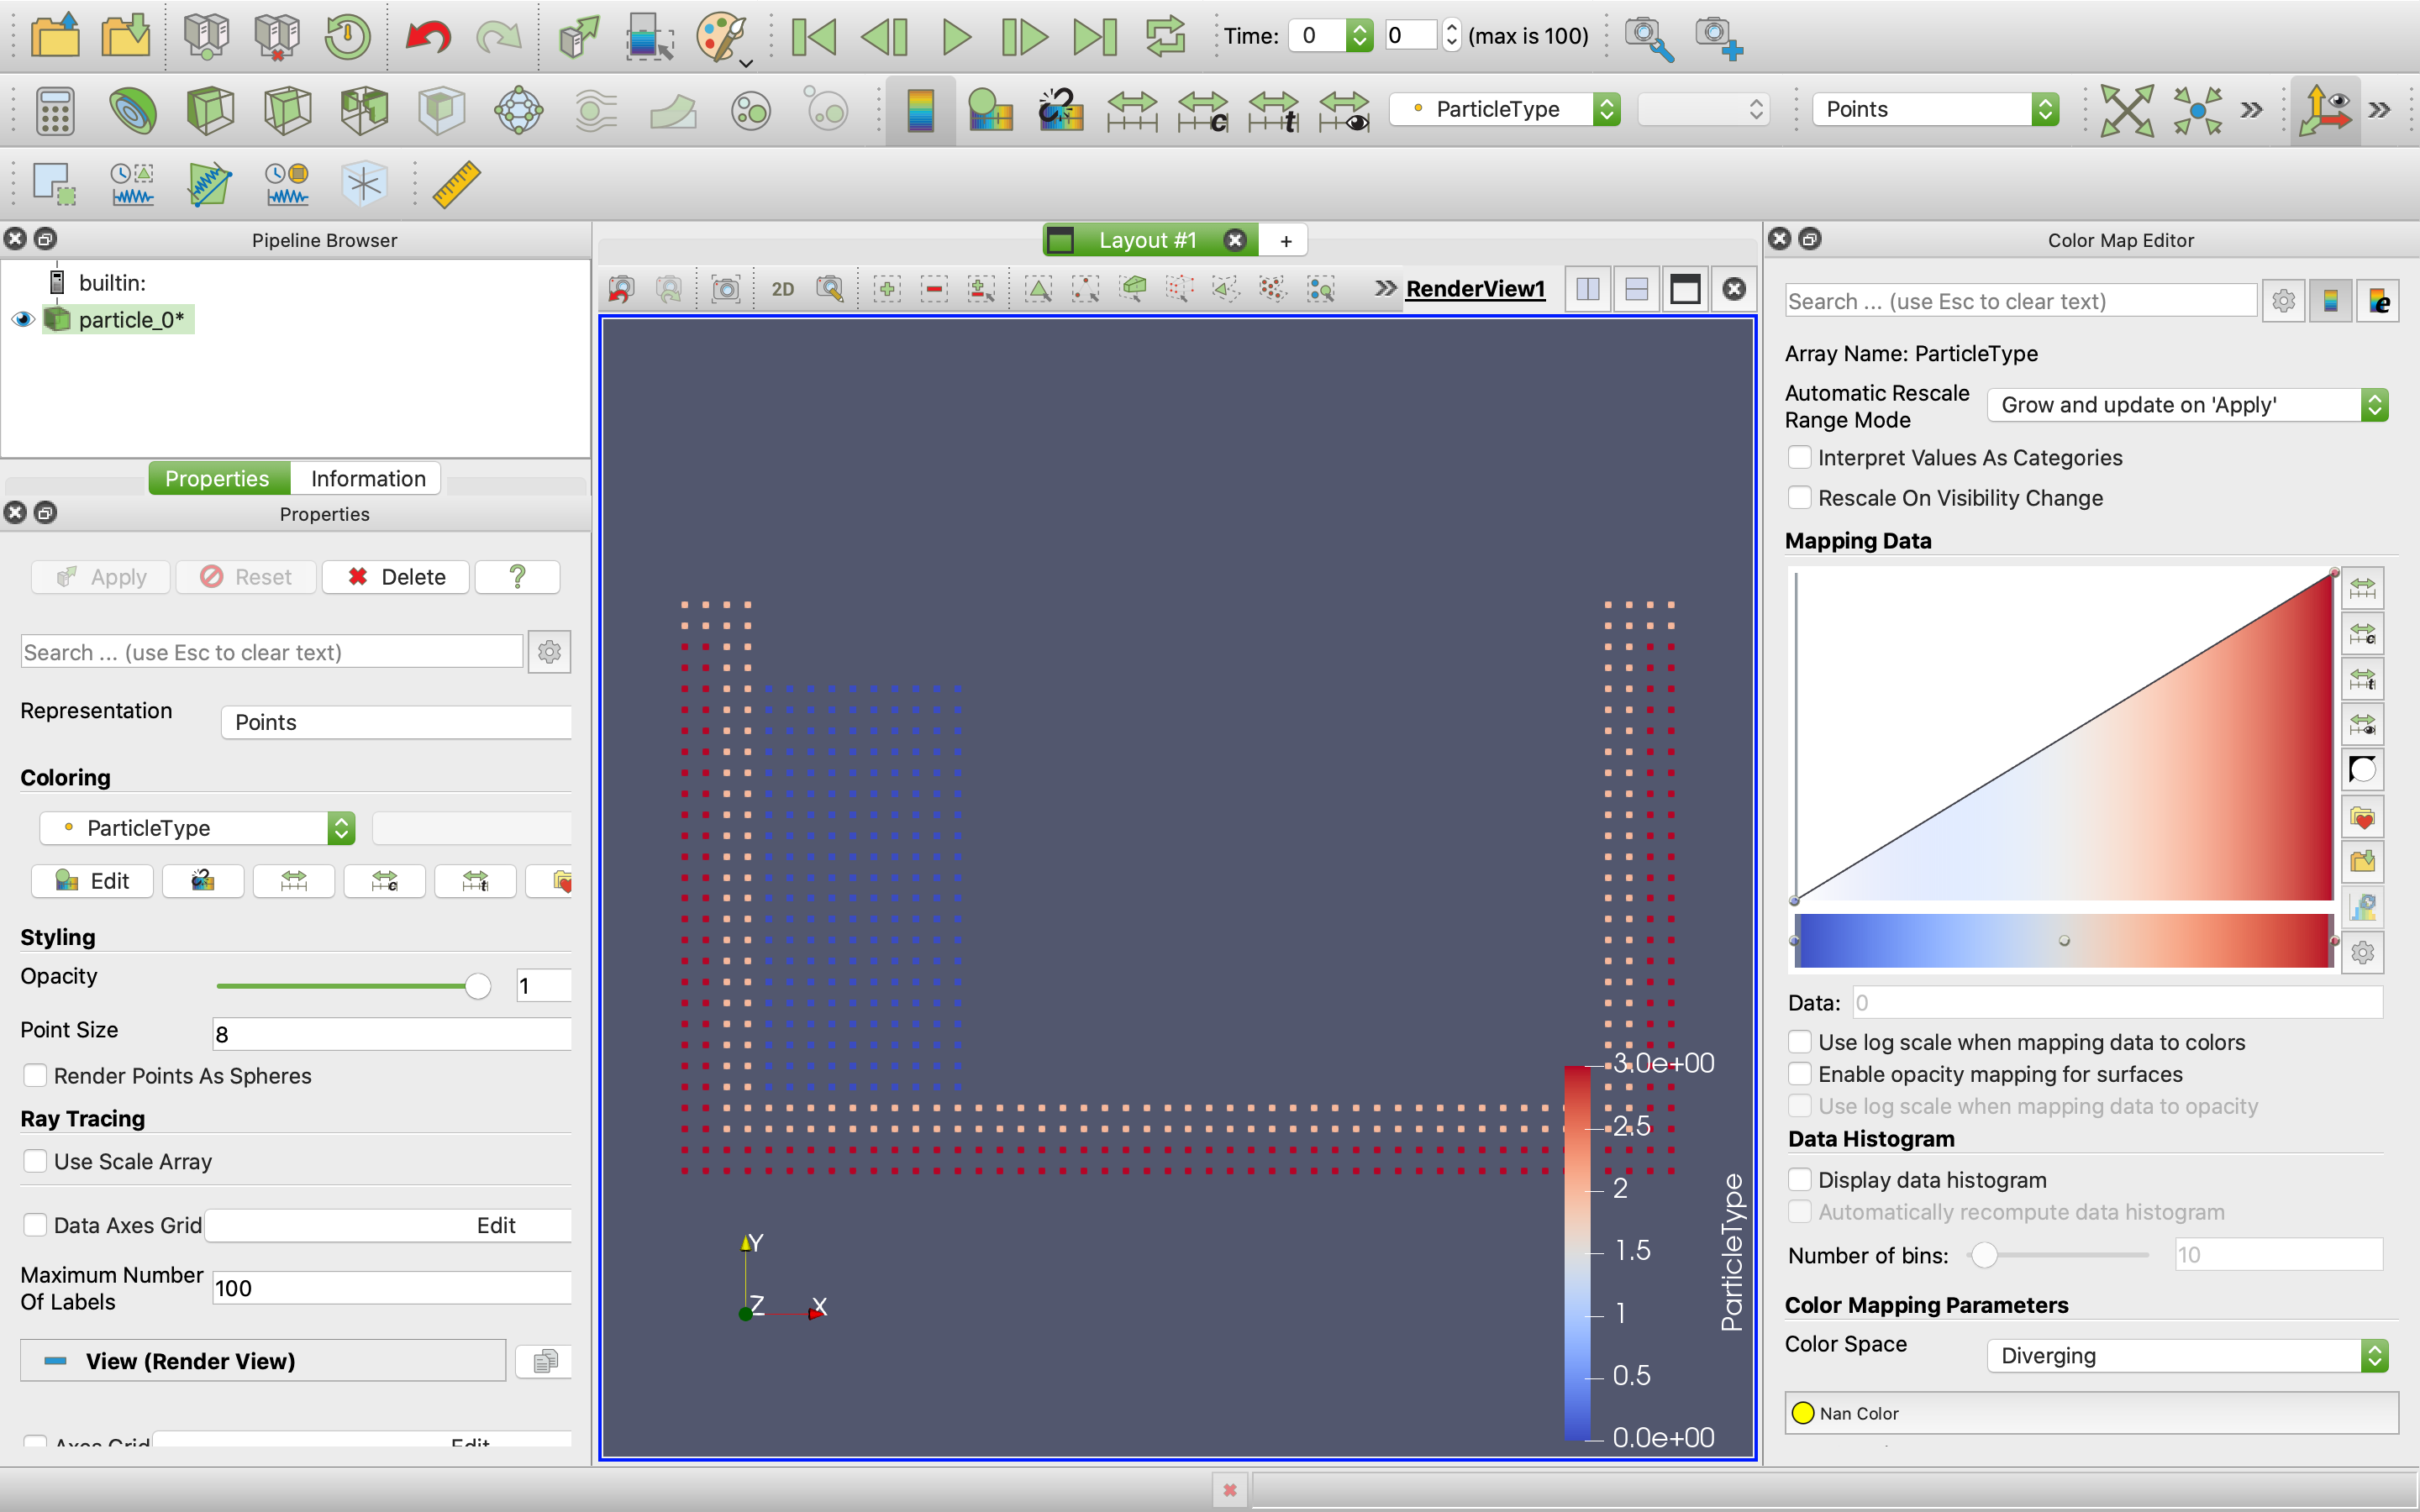Click the 2D view toggle button
The width and height of the screenshot is (2420, 1512).
click(x=782, y=289)
